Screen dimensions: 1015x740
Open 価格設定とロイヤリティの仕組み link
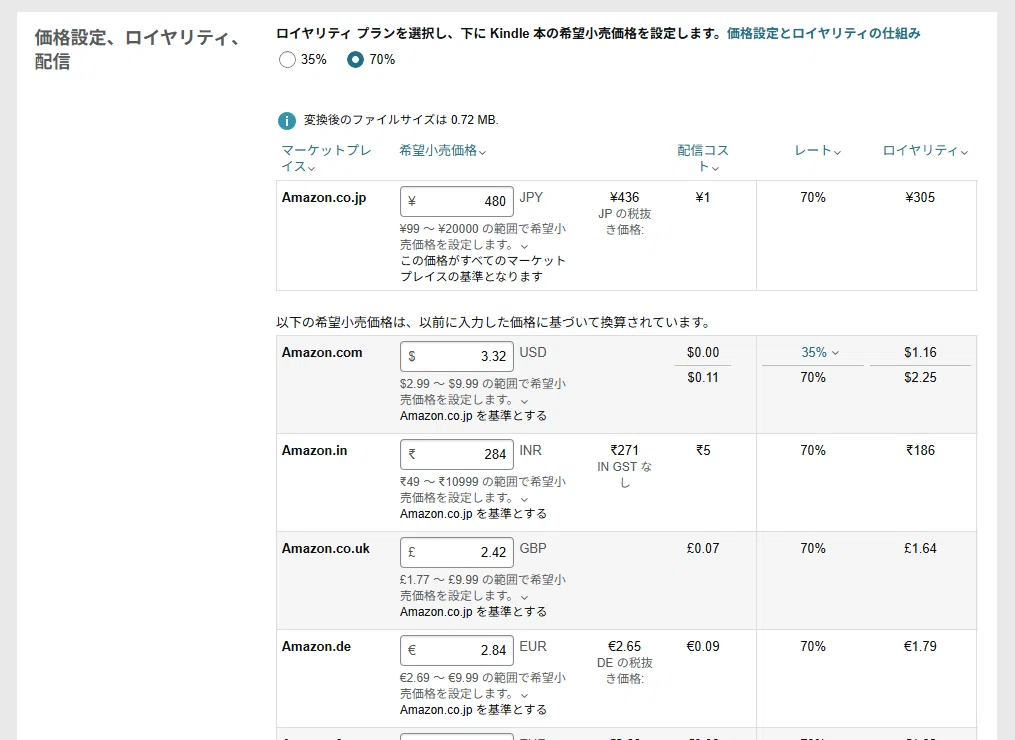pyautogui.click(x=823, y=33)
